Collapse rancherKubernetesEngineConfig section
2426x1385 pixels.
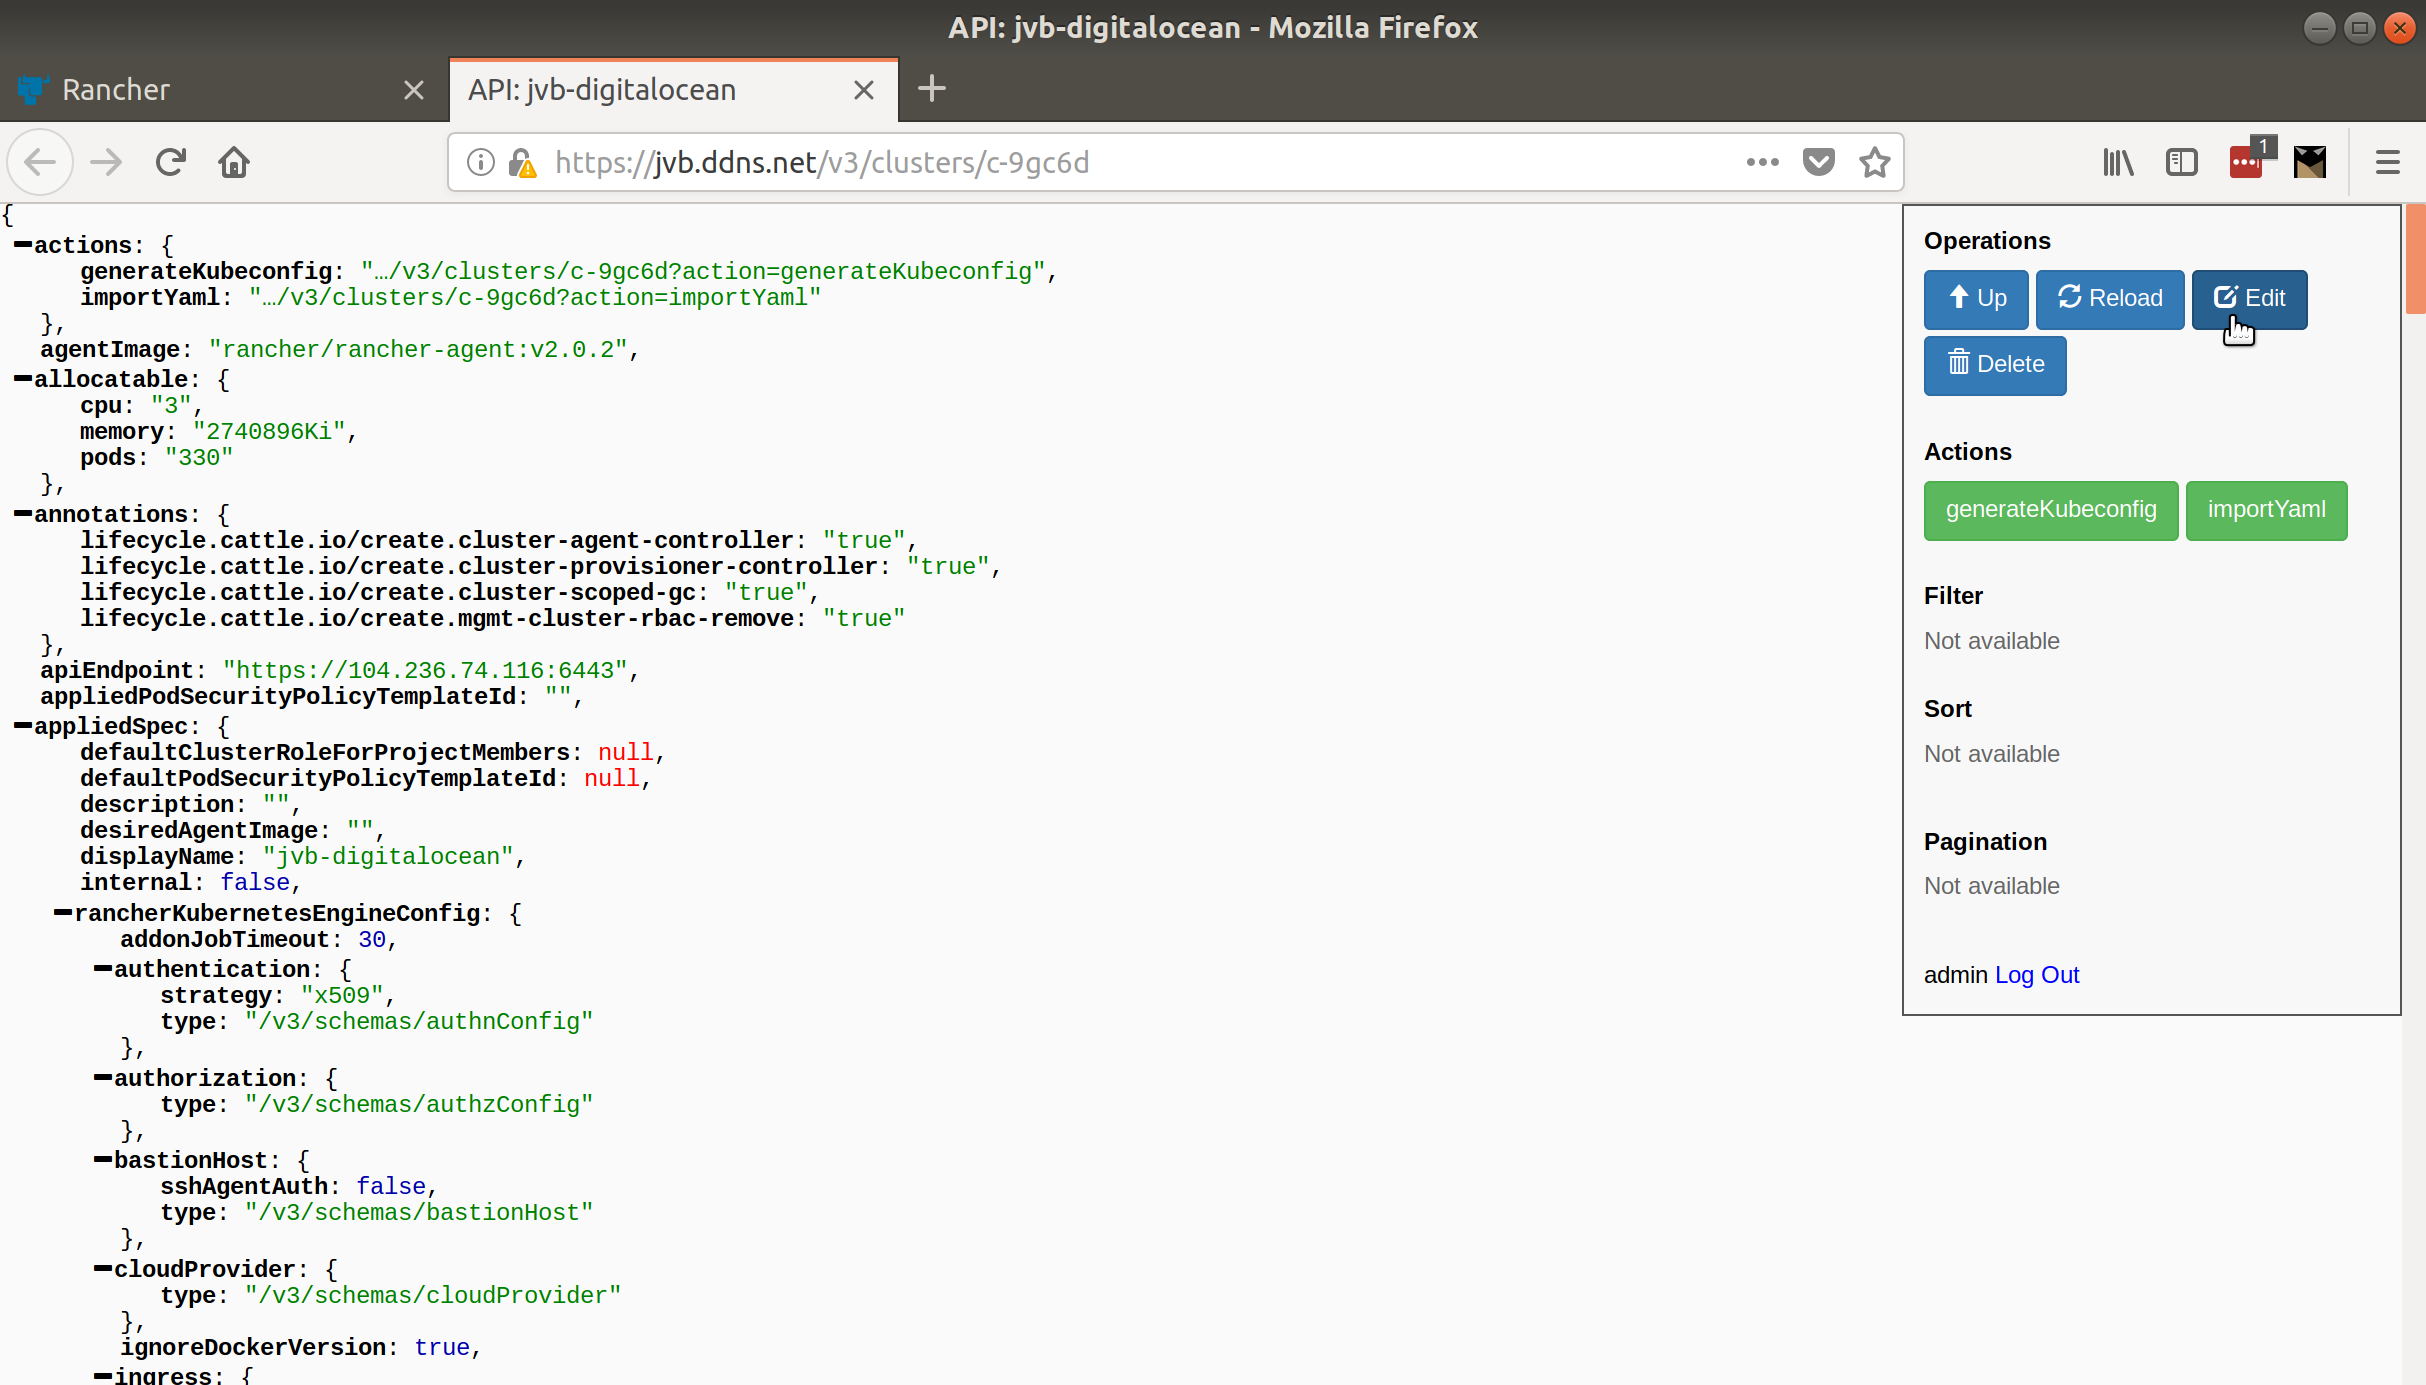click(x=63, y=913)
